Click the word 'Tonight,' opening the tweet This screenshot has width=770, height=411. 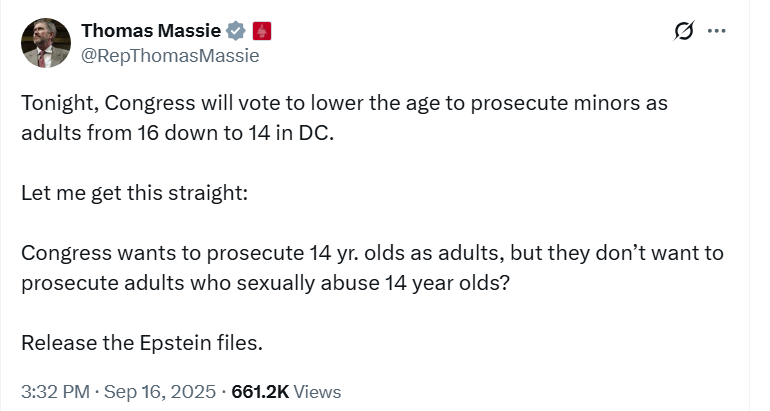pos(59,103)
